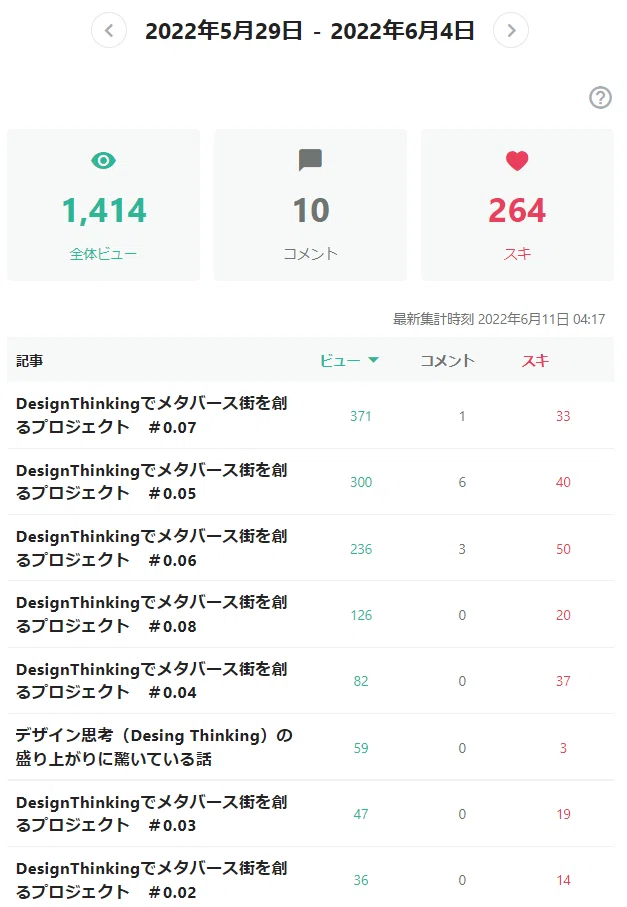Open article DesignThinking project #0.07

pyautogui.click(x=152, y=415)
